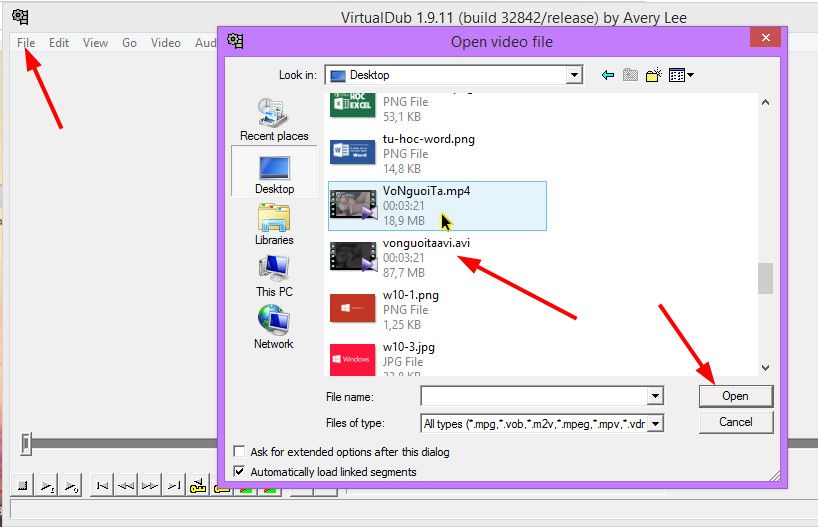Click the VirtualDub timeline position slider handle
The image size is (818, 527).
(x=26, y=444)
